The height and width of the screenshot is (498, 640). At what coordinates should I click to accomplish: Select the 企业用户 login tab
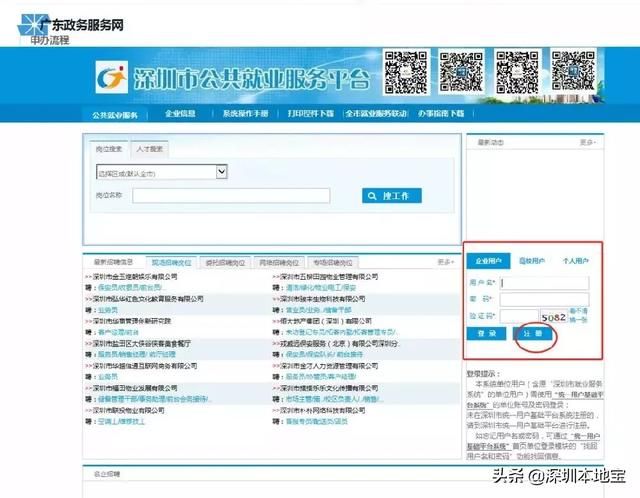[488, 261]
